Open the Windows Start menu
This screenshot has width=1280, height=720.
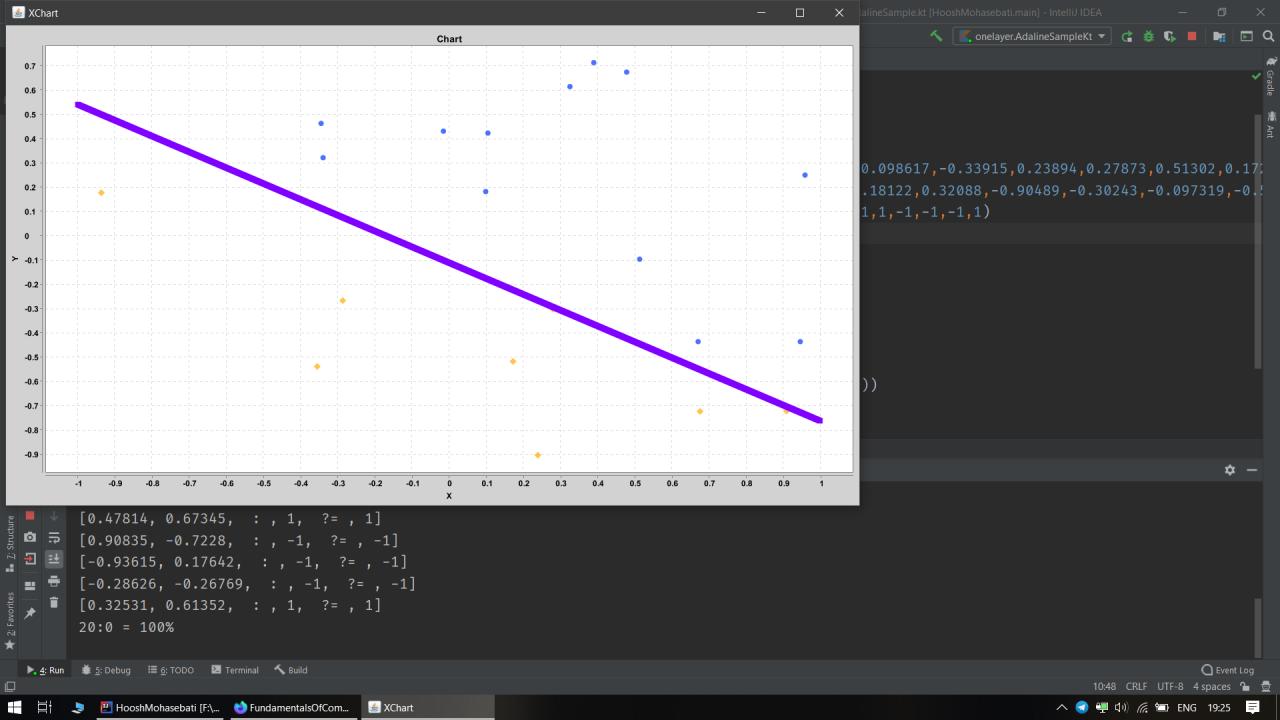coord(15,707)
